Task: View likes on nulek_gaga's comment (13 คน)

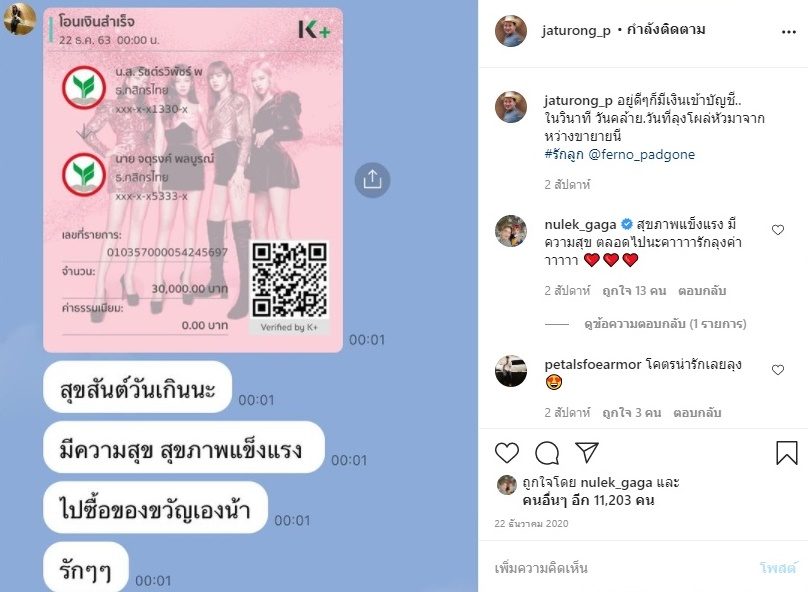Action: click(634, 291)
